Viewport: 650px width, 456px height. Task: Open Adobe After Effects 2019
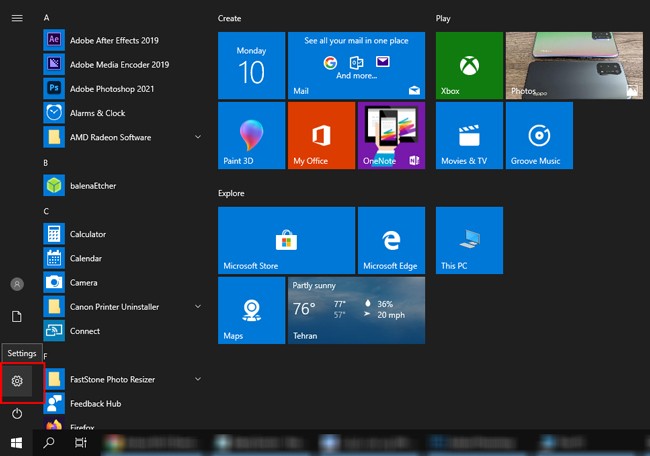pos(124,40)
